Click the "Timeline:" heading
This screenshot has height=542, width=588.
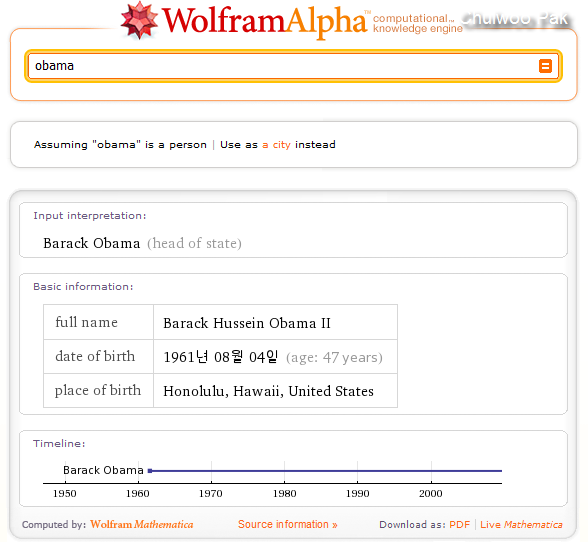coord(59,443)
